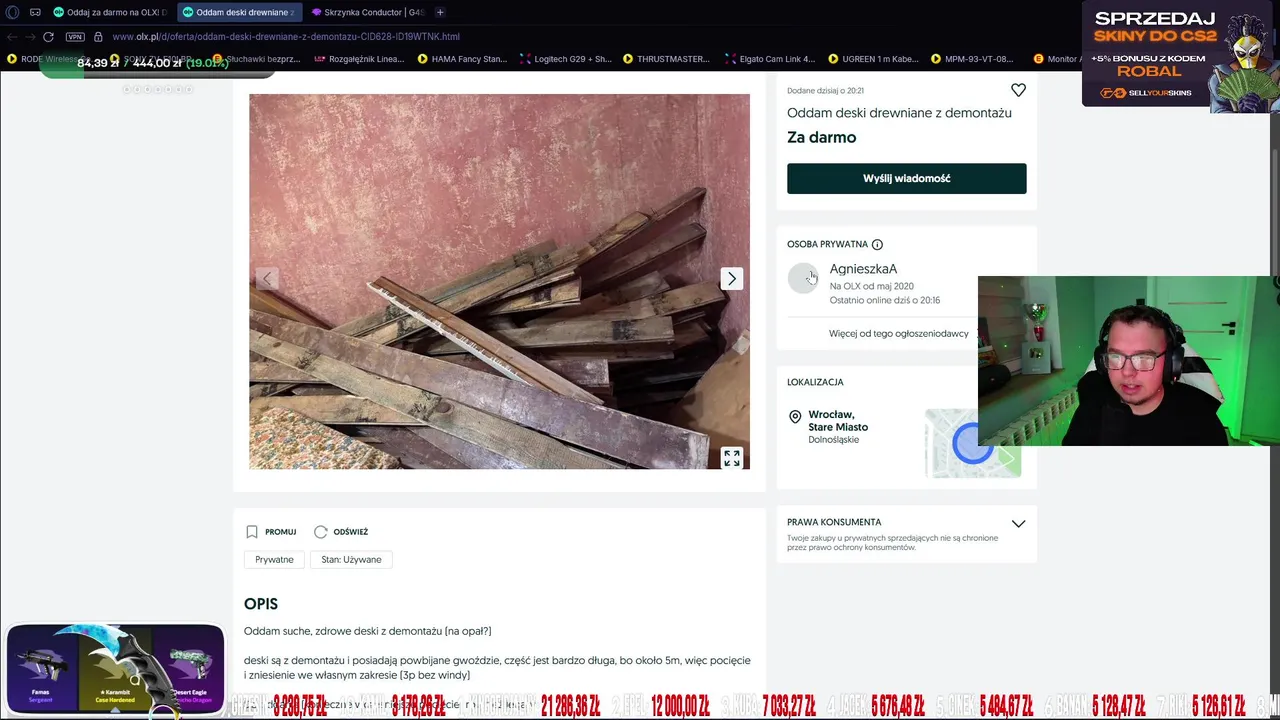This screenshot has height=720, width=1280.
Task: Open the 'Elgato Cam Link 4...' bookmark
Action: [x=770, y=59]
